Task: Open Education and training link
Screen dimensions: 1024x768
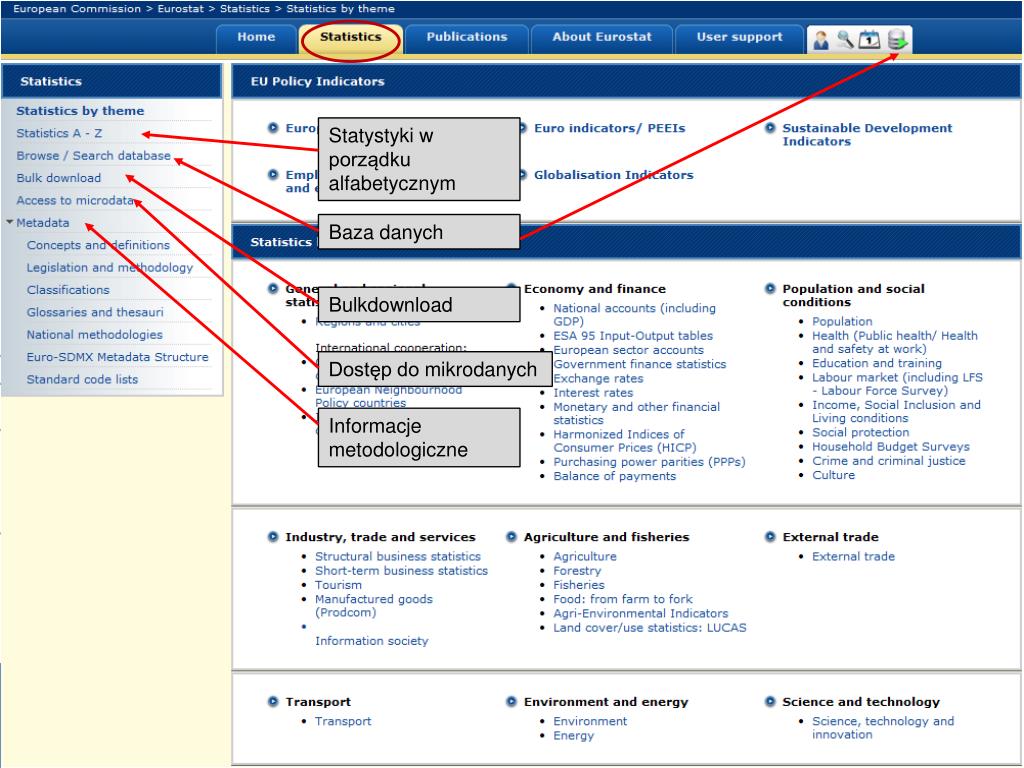Action: click(x=876, y=363)
